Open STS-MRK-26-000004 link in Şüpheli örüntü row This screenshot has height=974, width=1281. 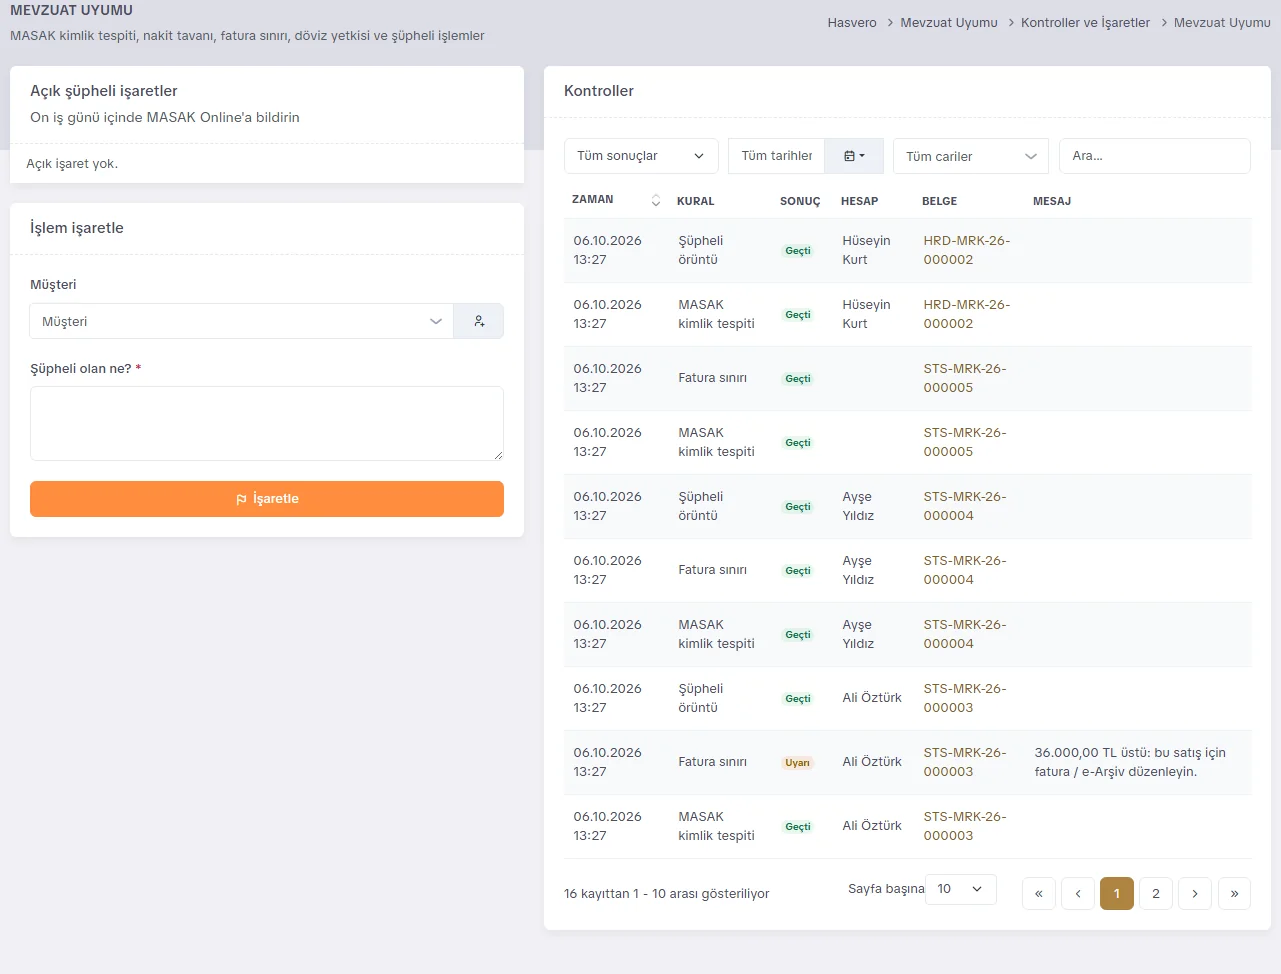pos(965,506)
